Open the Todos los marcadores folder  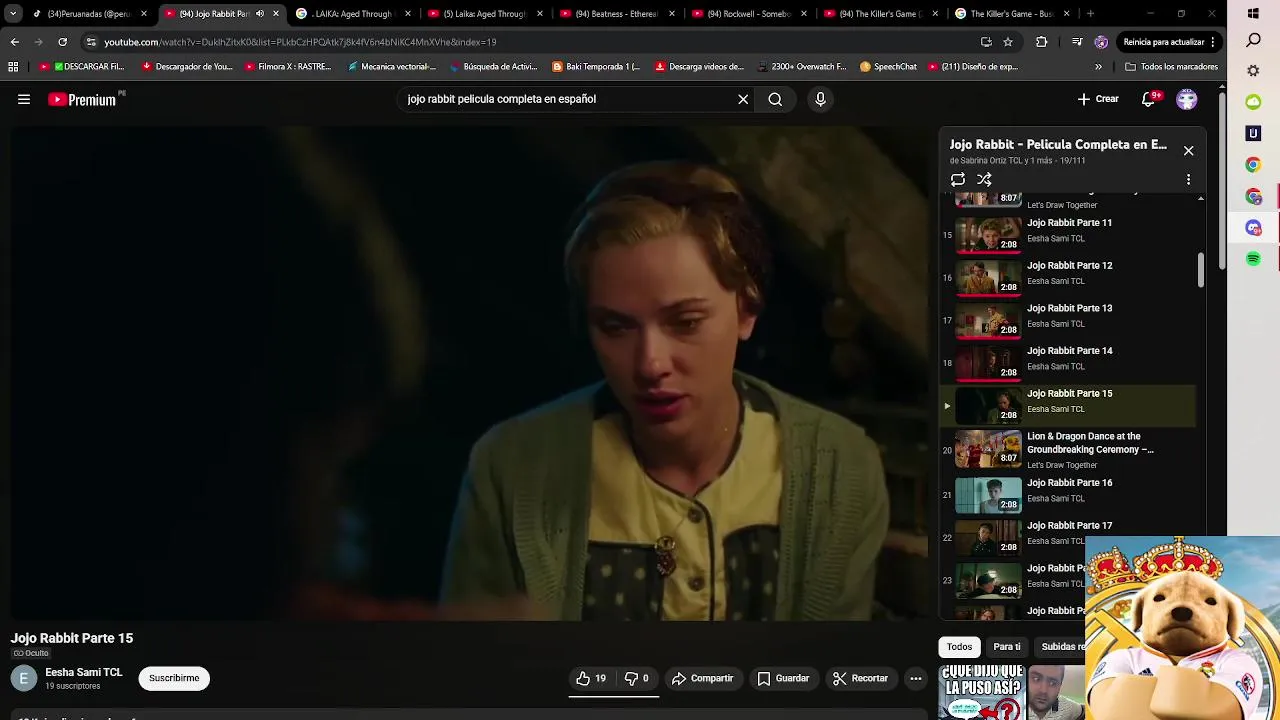point(1171,67)
